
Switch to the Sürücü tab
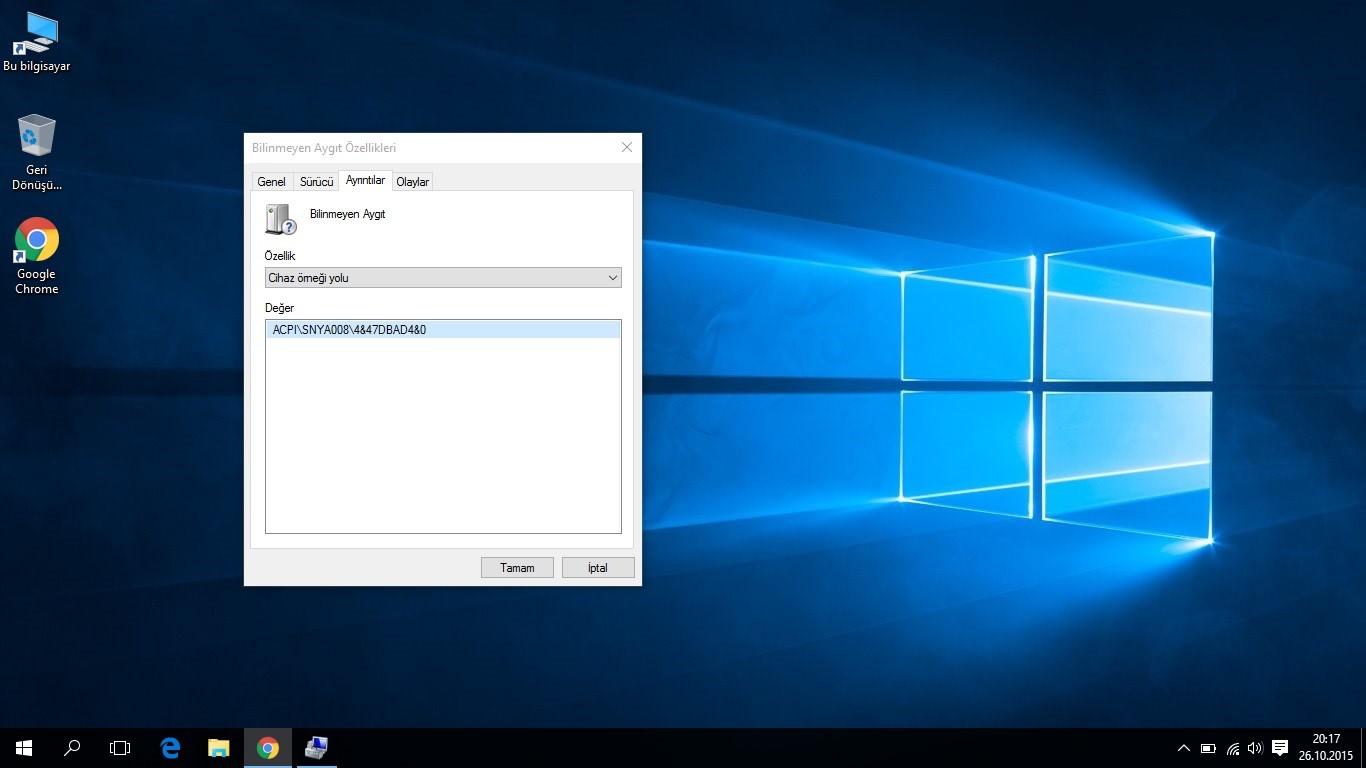point(316,182)
